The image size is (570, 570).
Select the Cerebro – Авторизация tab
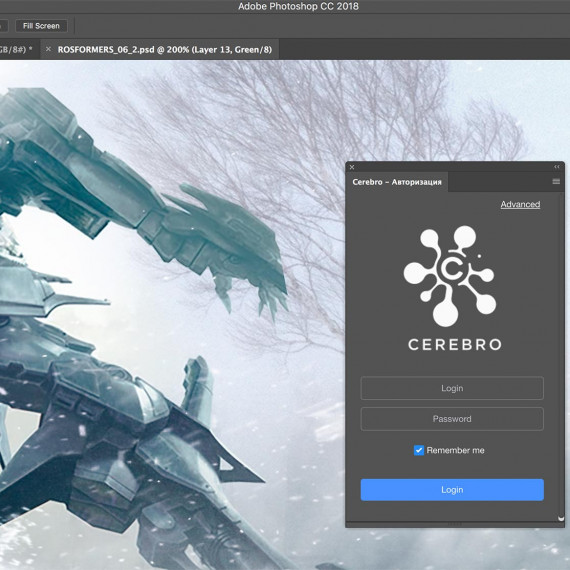tap(397, 182)
